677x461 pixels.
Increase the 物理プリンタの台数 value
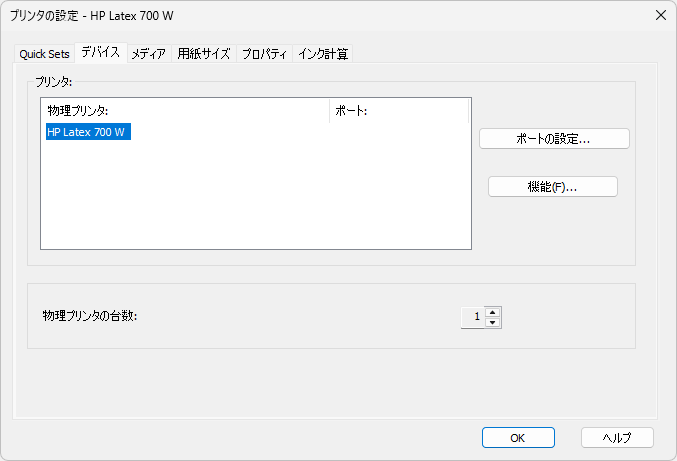point(493,313)
